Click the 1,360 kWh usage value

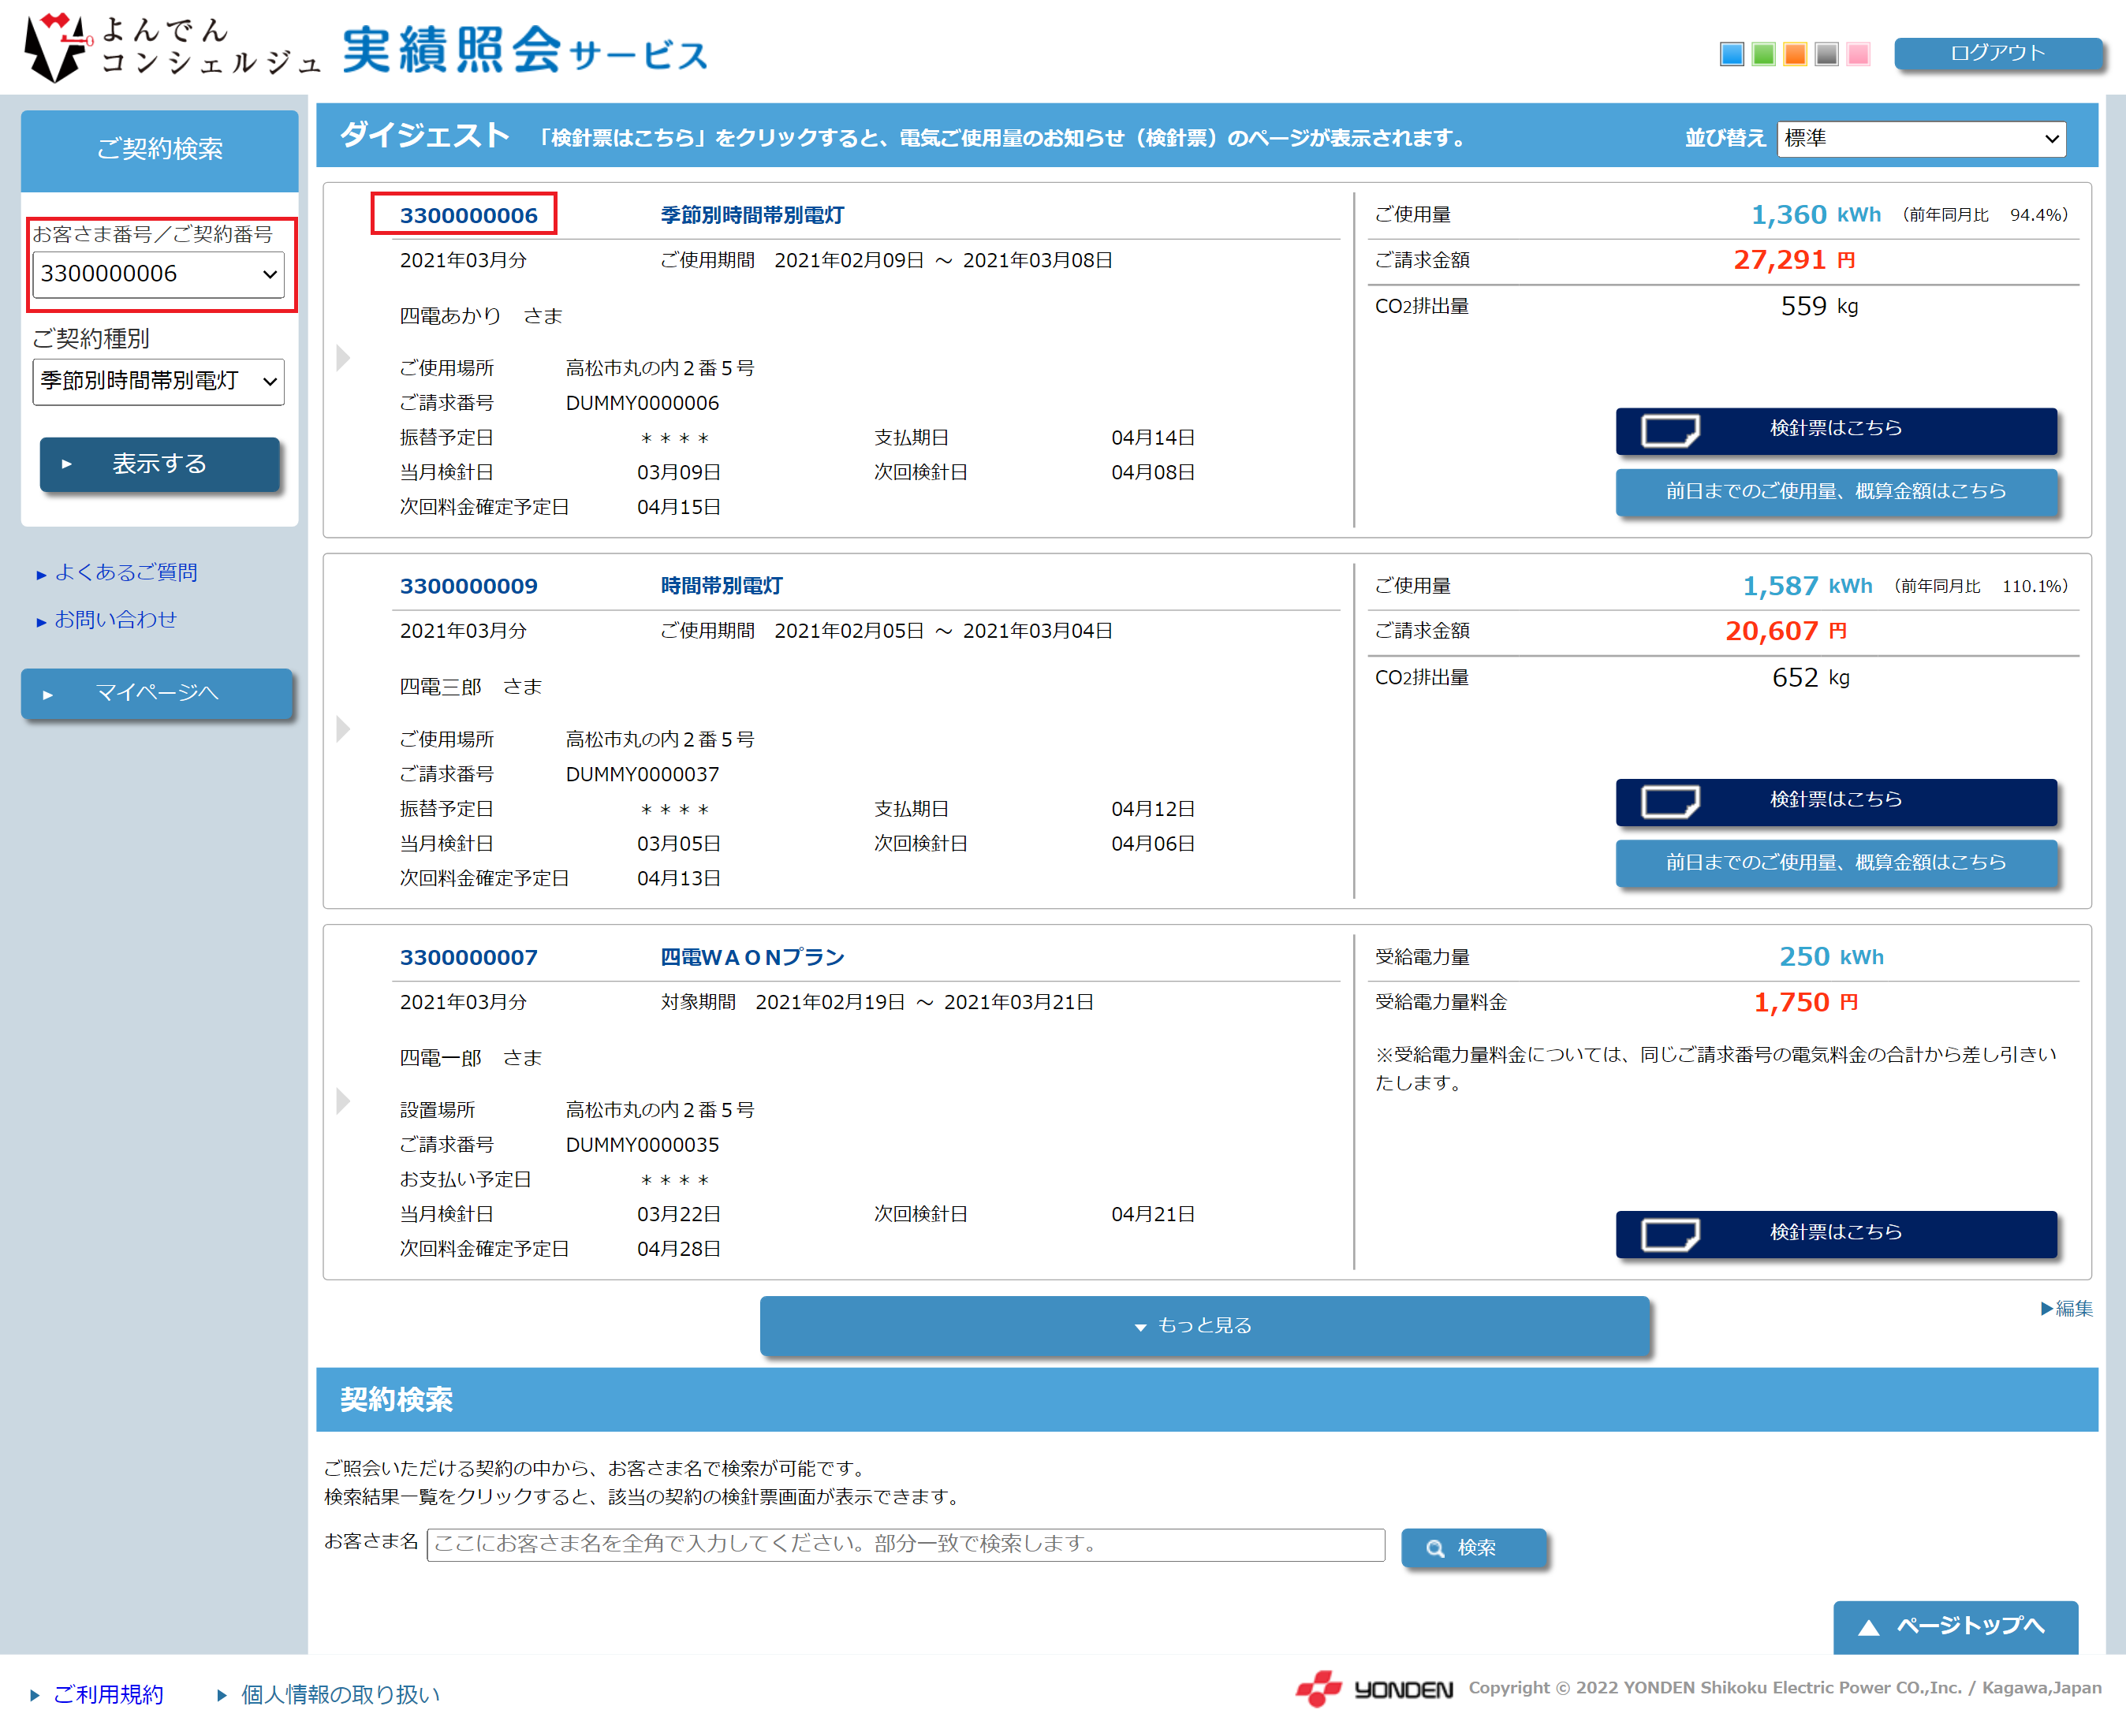point(1815,215)
